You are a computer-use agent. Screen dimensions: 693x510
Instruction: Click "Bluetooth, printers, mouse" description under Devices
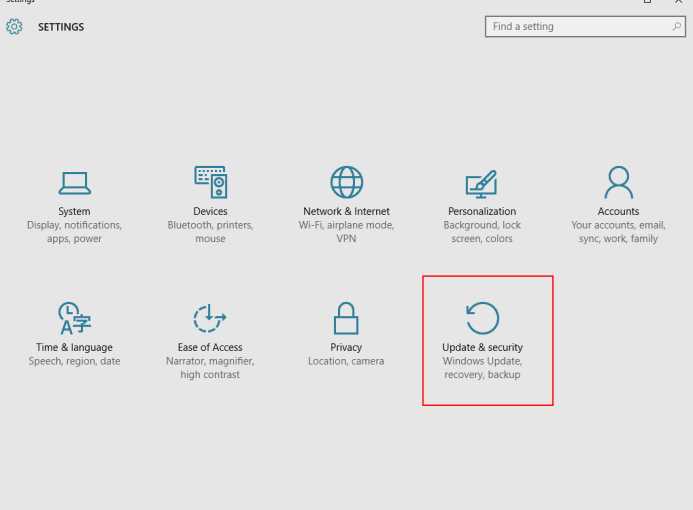[210, 232]
